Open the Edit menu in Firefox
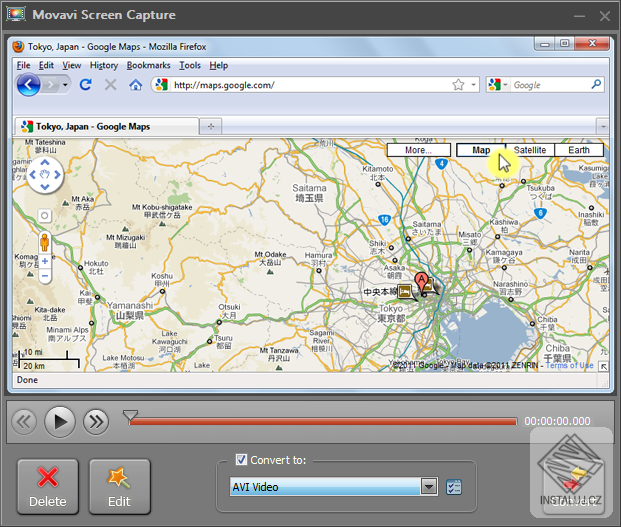 46,65
